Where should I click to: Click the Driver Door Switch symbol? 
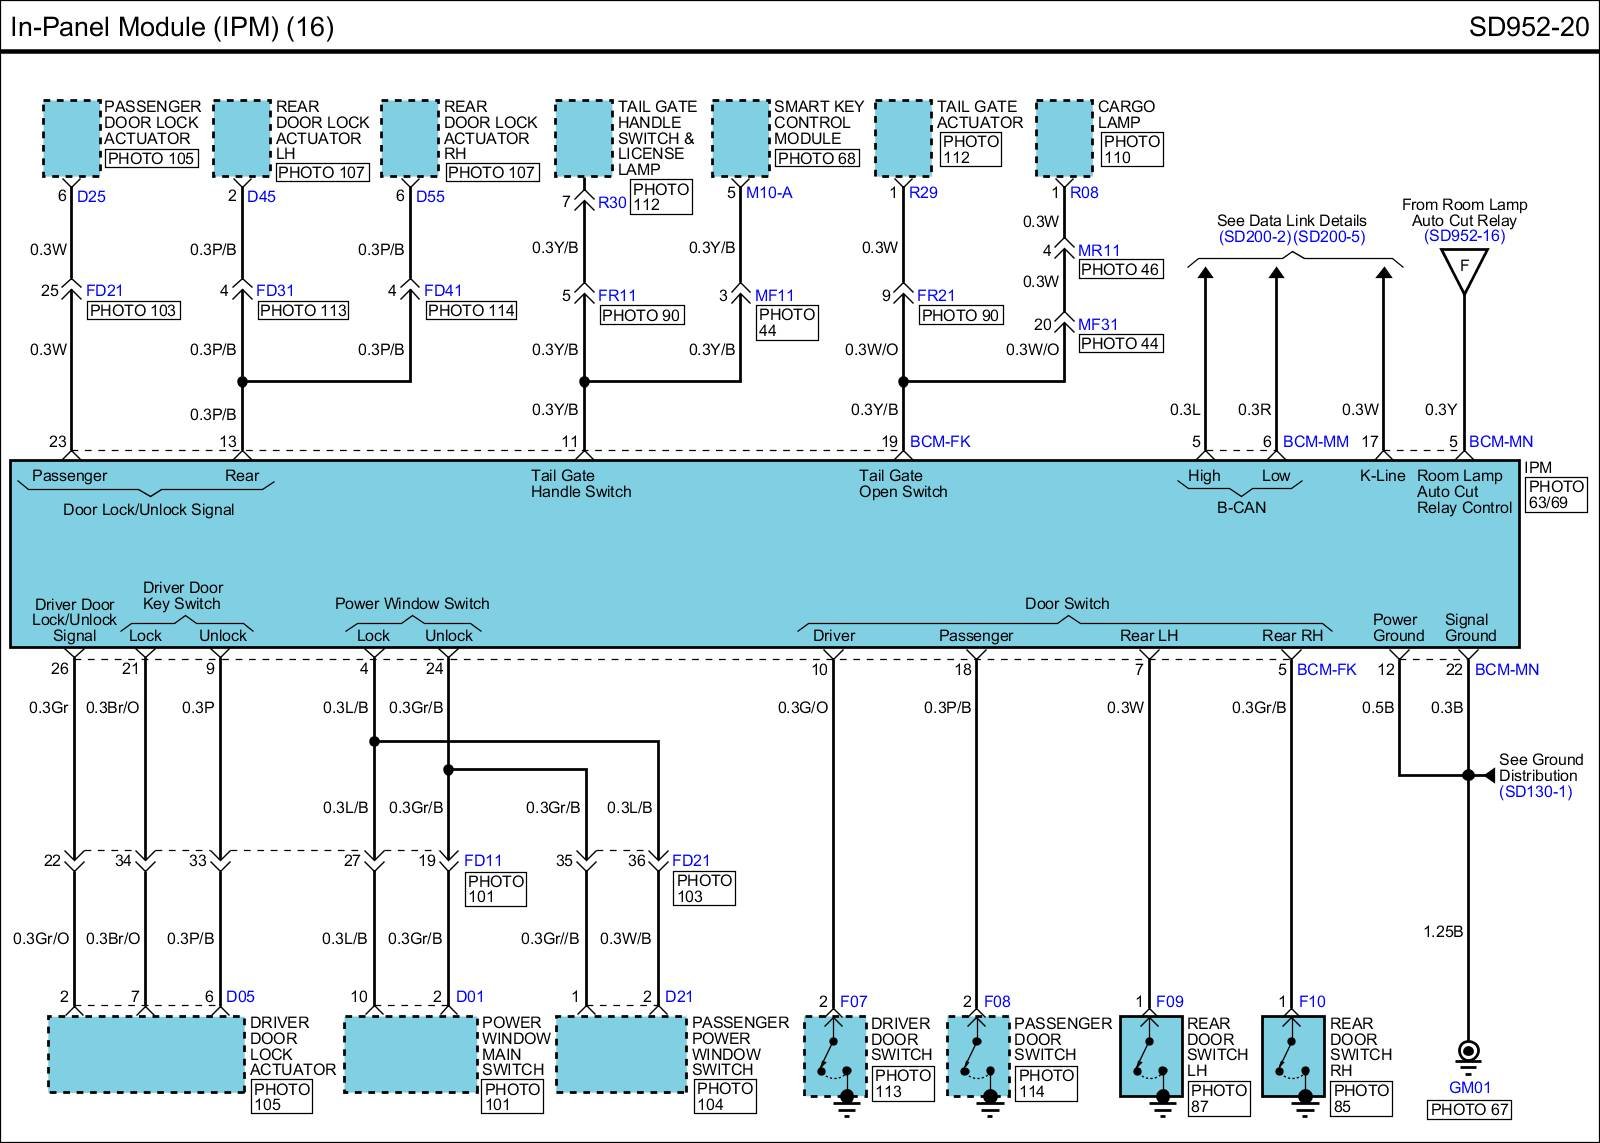[835, 1056]
